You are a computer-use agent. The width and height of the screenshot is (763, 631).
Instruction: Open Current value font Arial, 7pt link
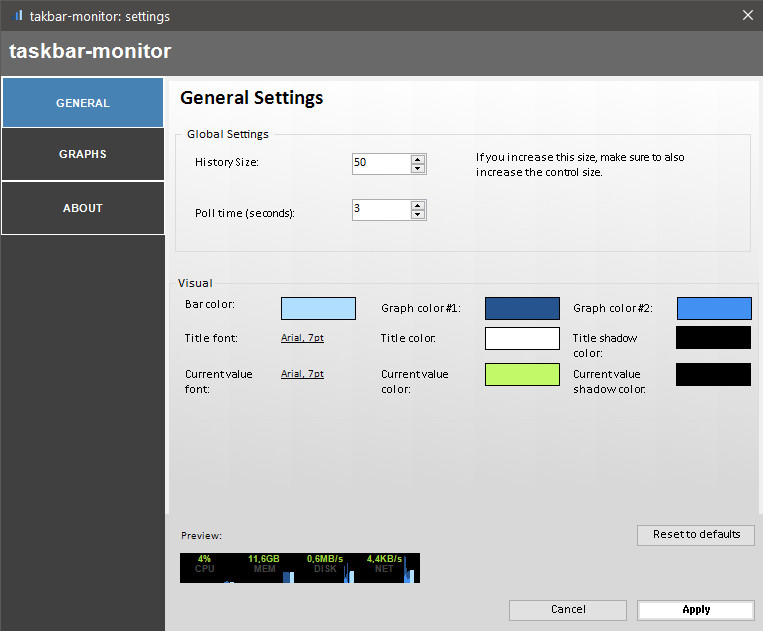tap(302, 374)
